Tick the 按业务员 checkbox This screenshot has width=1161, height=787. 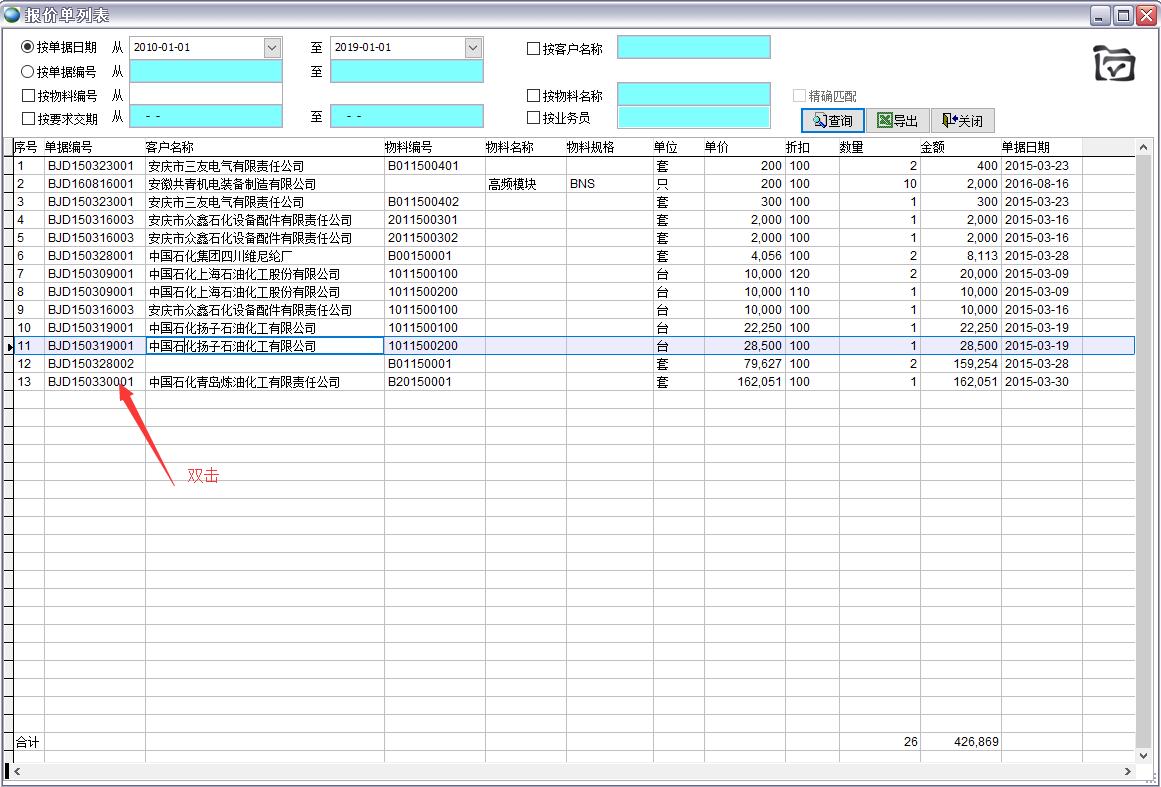[x=533, y=118]
